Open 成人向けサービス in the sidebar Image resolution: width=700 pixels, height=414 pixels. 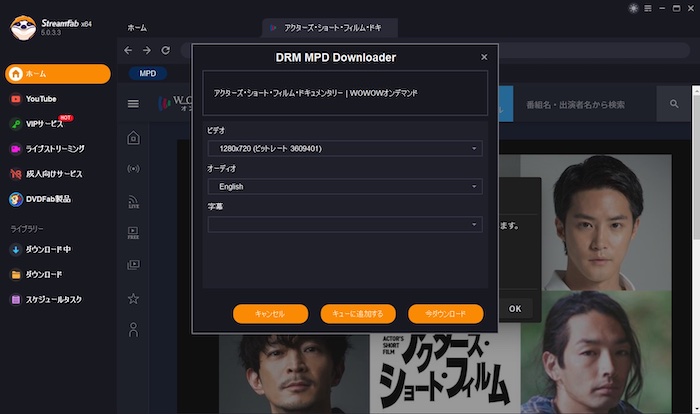(54, 174)
